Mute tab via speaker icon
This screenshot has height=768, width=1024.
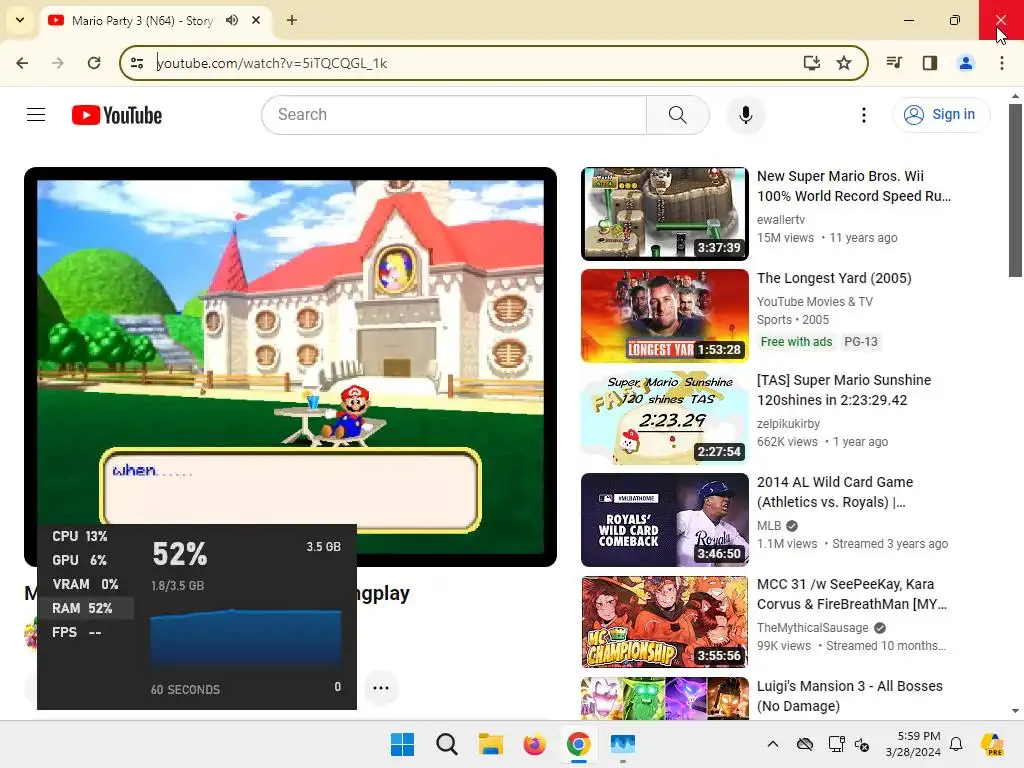pos(232,20)
